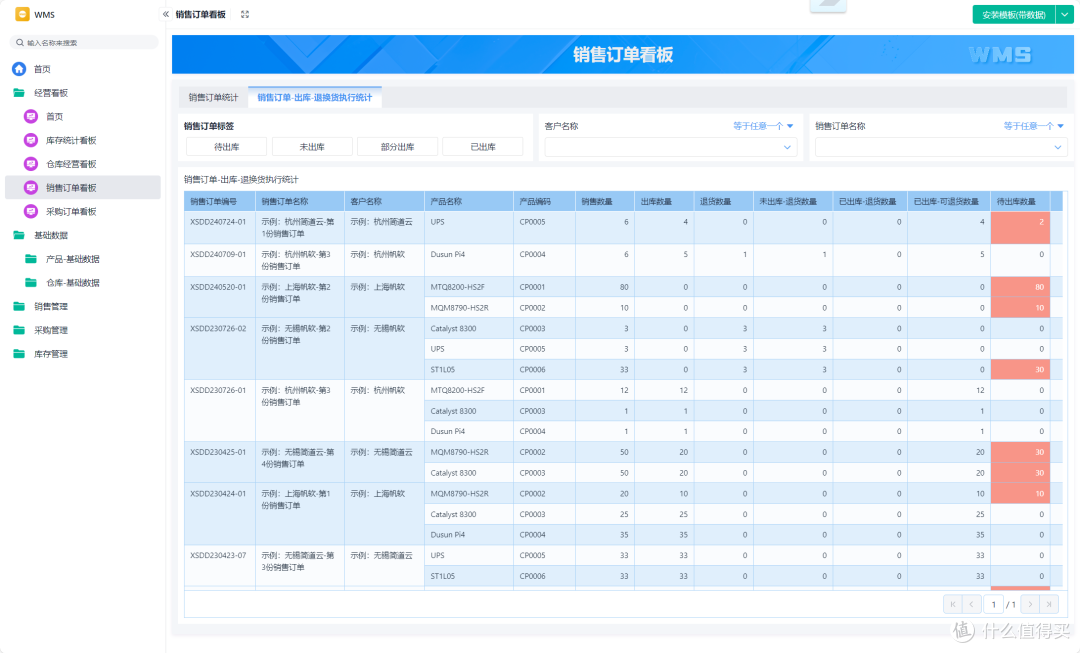Click product cell ST1L05 of order XSDD230726-02

(468, 369)
